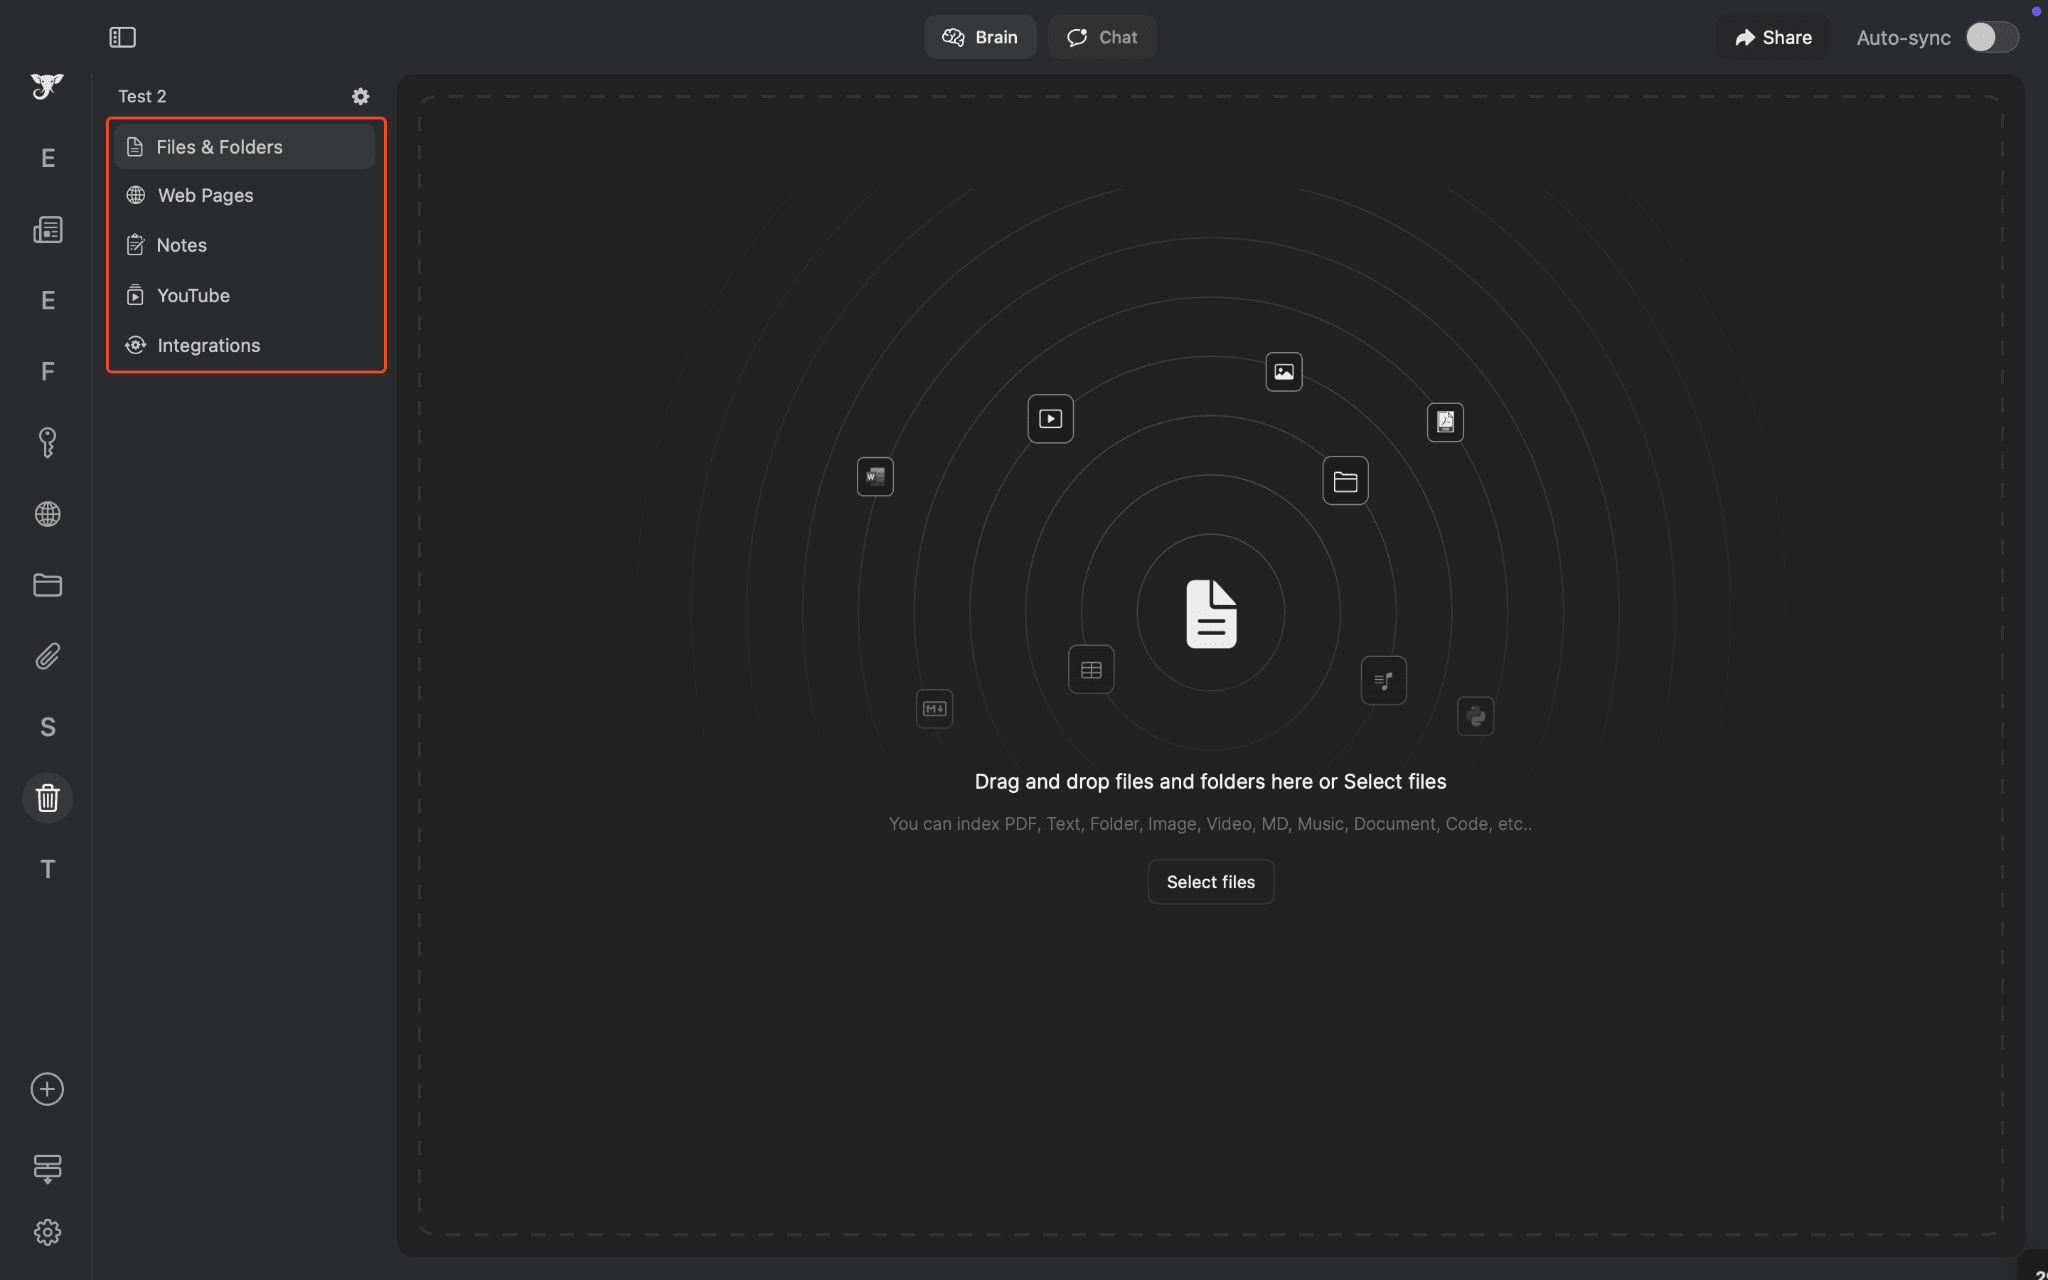Open the app settings gear at bottom left
2048x1280 pixels.
click(x=47, y=1232)
